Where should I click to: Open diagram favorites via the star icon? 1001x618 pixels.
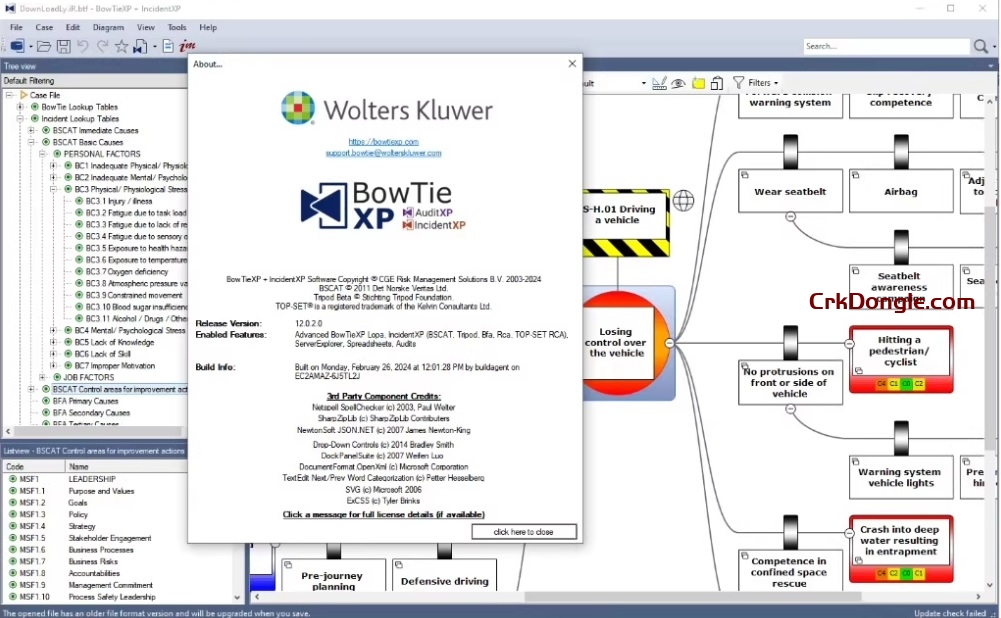click(x=121, y=46)
